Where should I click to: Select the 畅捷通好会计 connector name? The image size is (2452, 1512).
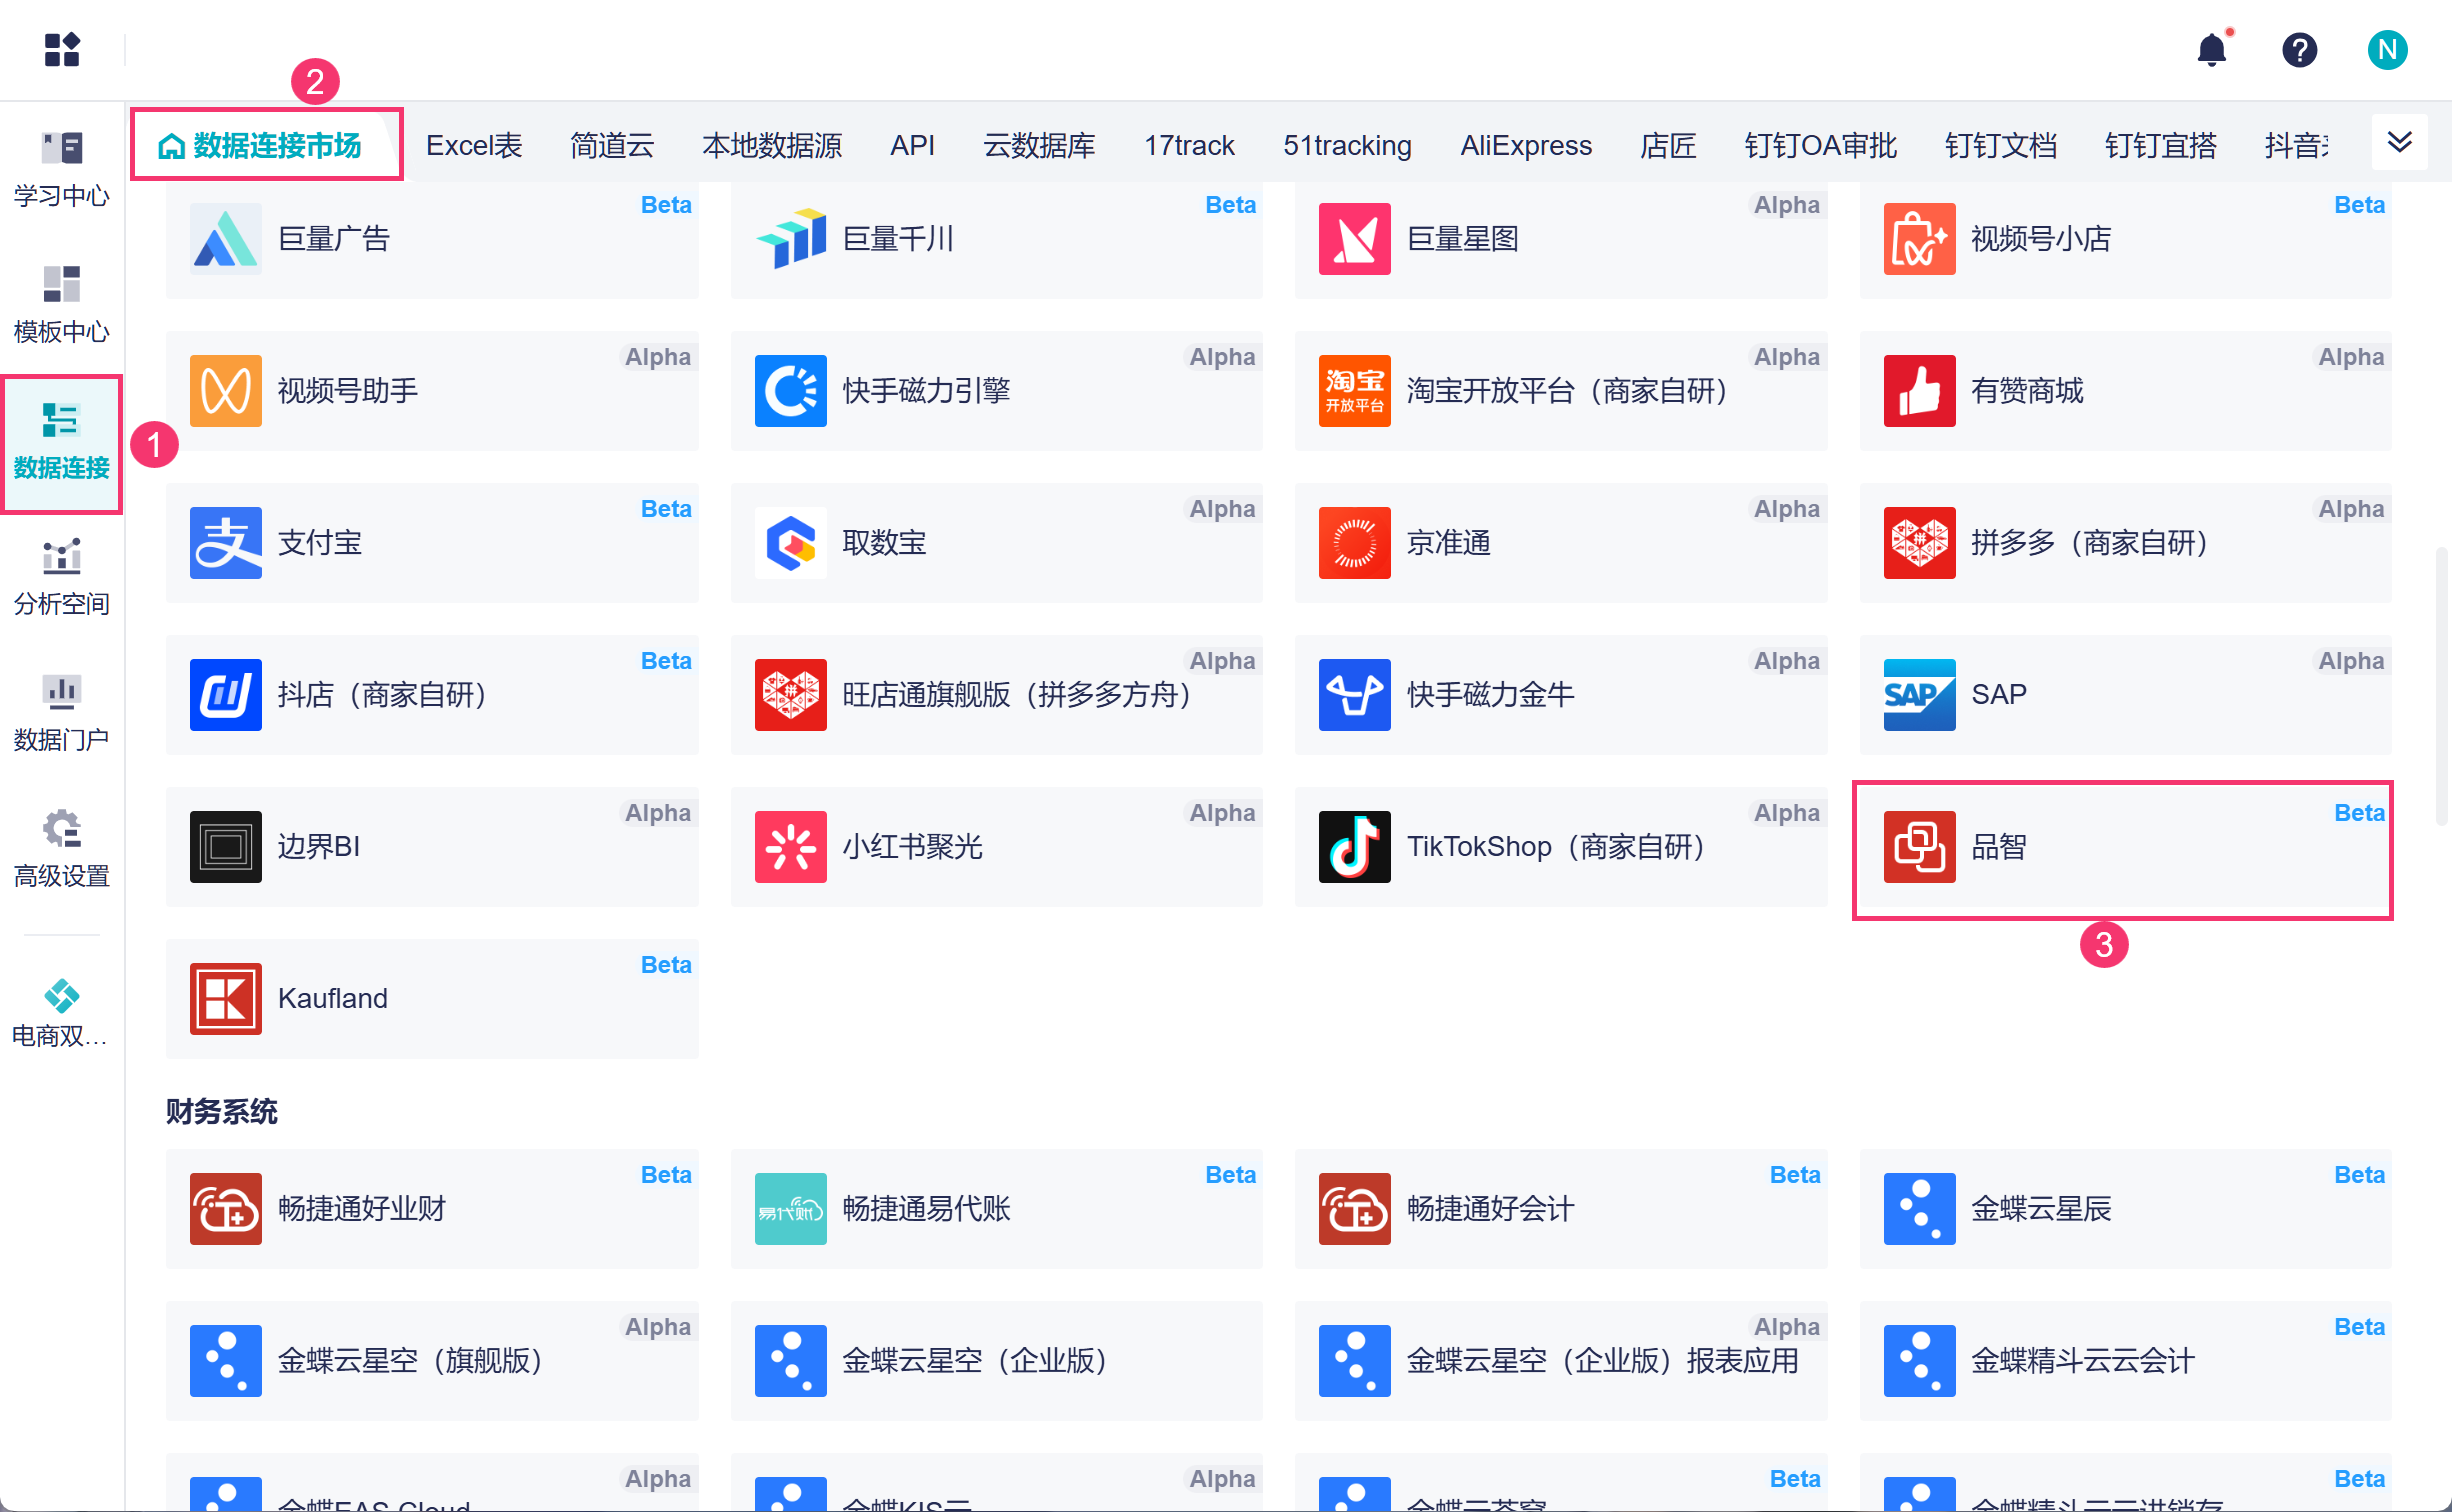click(x=1490, y=1209)
